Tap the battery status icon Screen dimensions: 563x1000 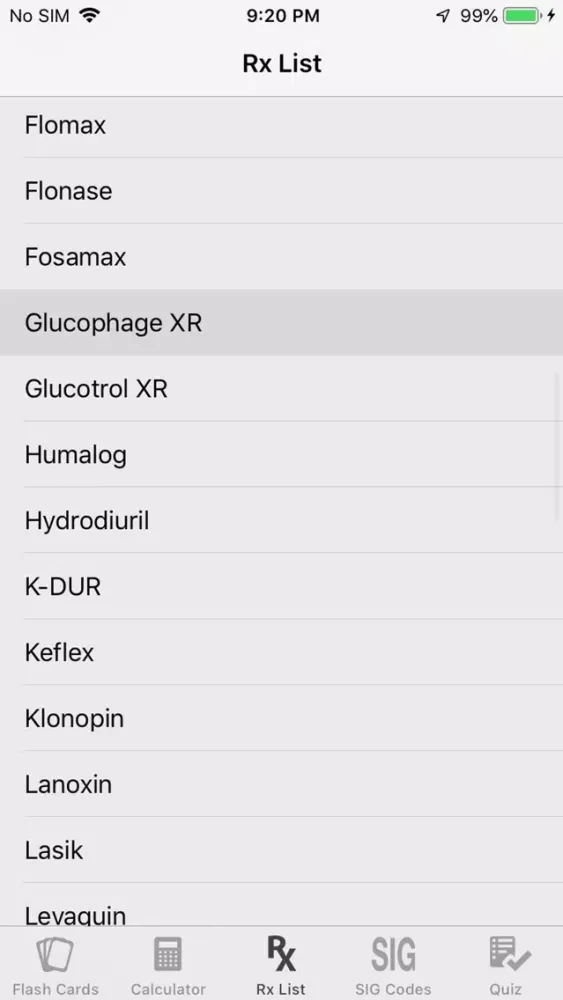524,16
